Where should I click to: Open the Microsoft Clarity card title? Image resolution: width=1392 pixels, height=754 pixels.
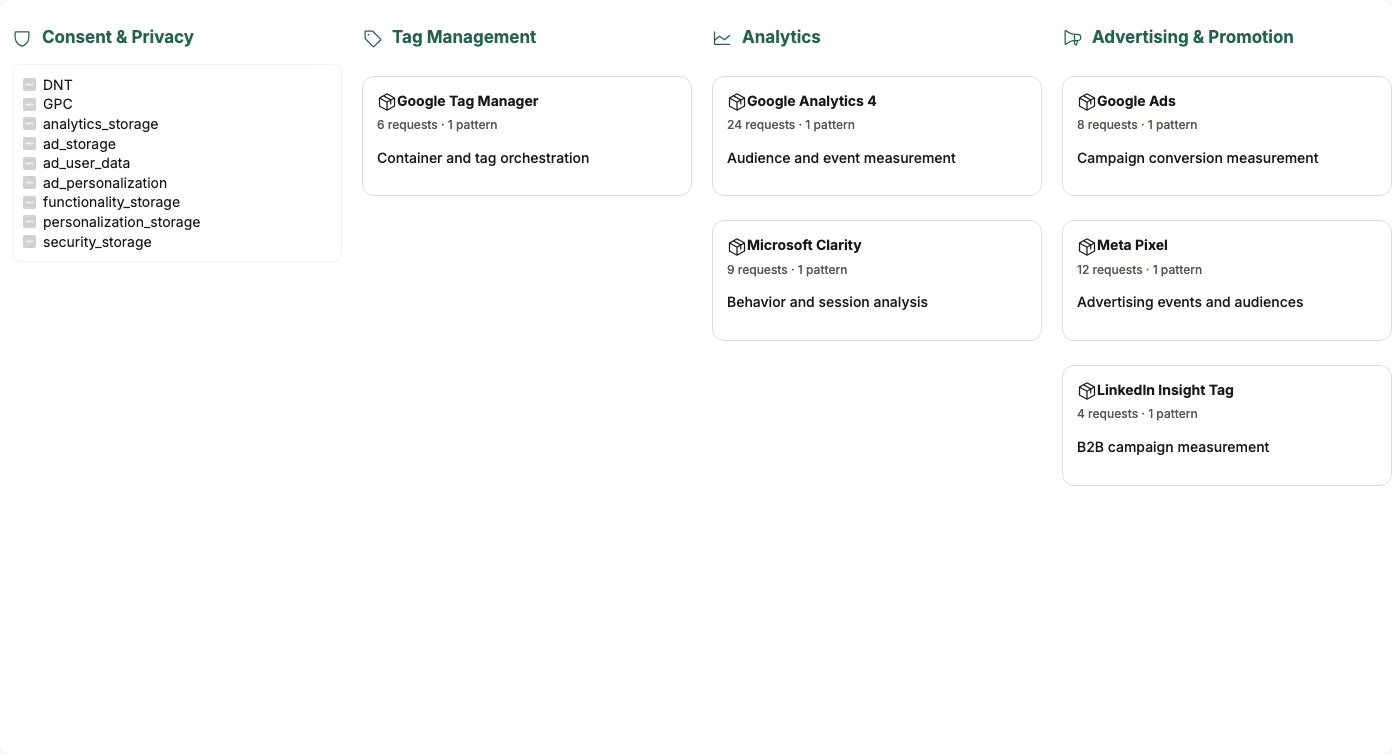(x=804, y=245)
